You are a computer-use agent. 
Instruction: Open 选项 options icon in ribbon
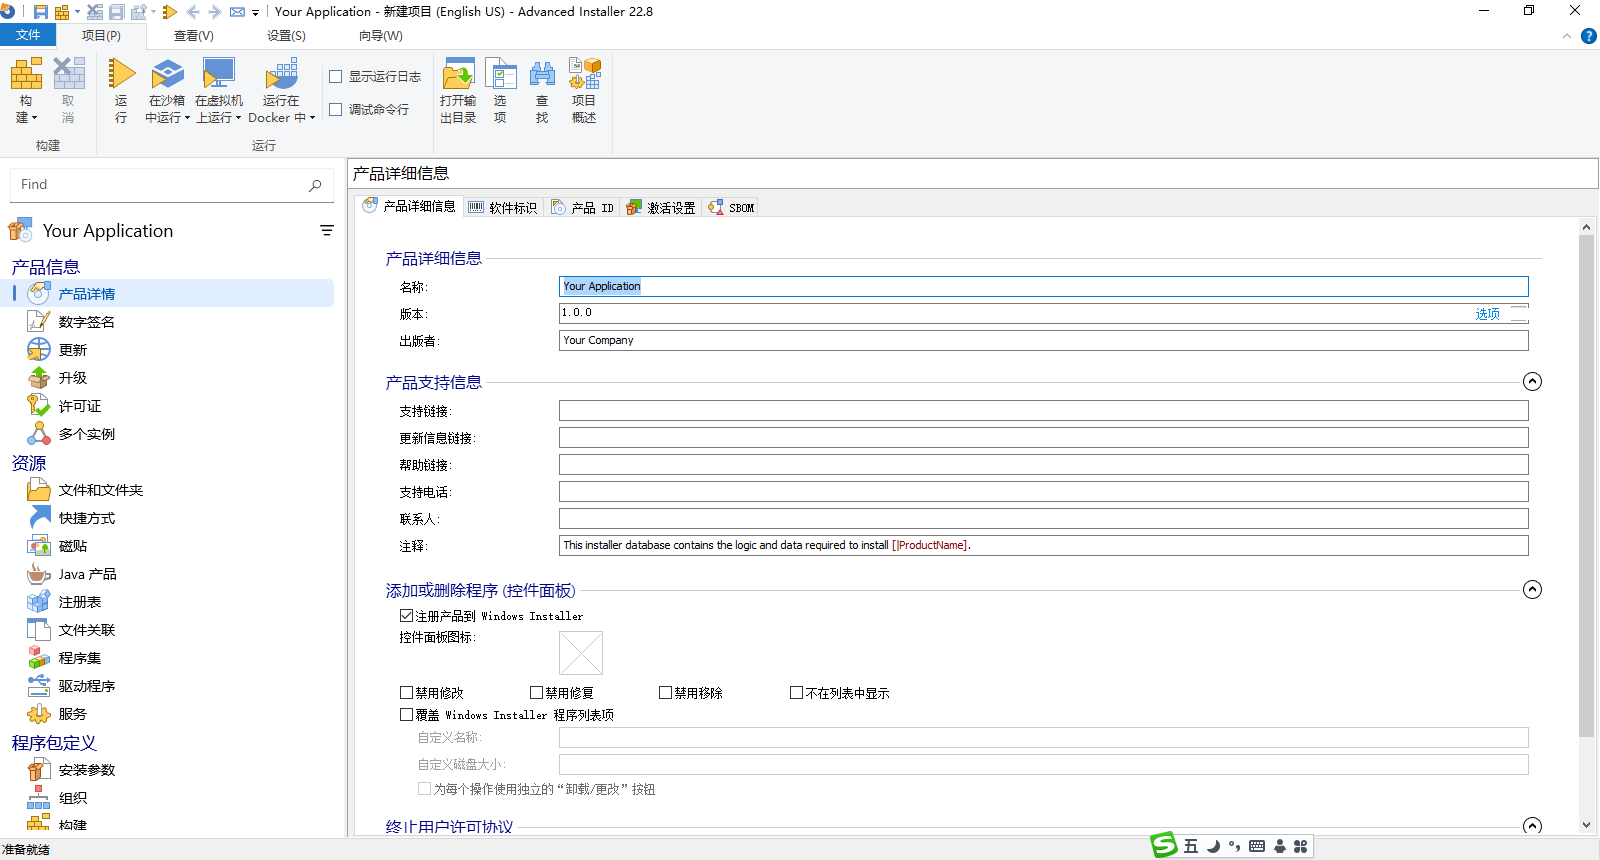click(500, 74)
